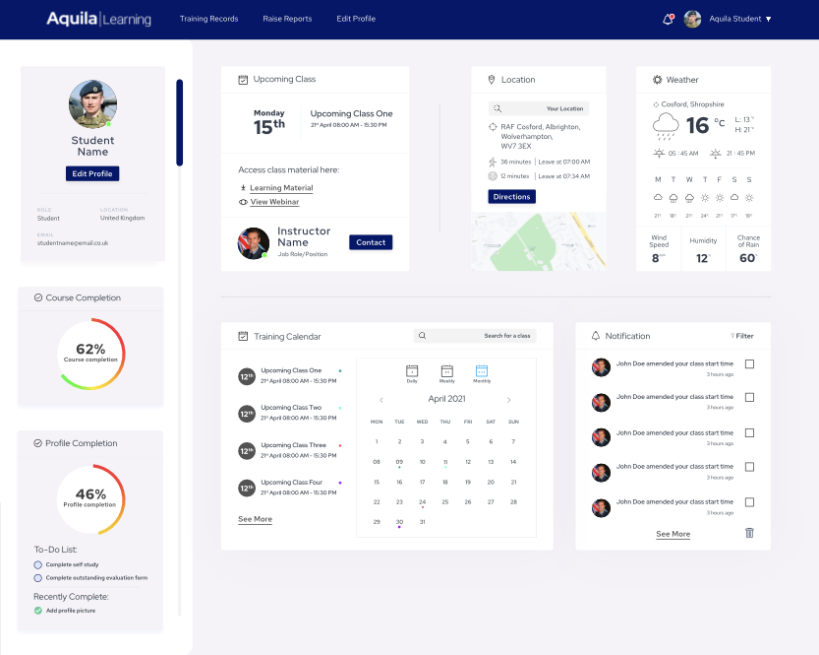
Task: Open Training Records menu item
Action: coord(209,19)
